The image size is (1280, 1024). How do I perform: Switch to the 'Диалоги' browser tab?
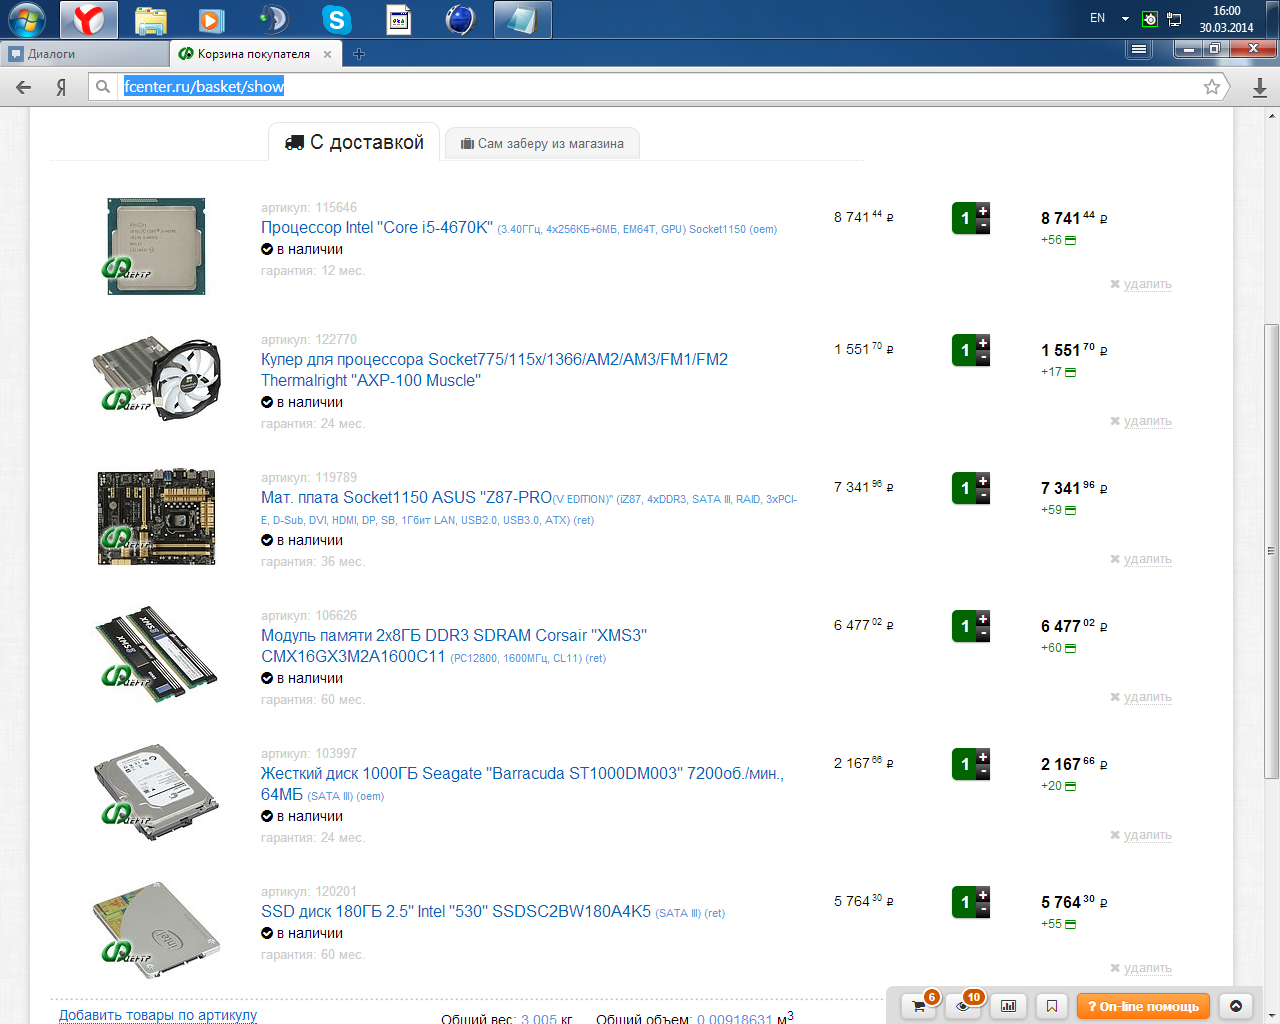click(x=84, y=54)
